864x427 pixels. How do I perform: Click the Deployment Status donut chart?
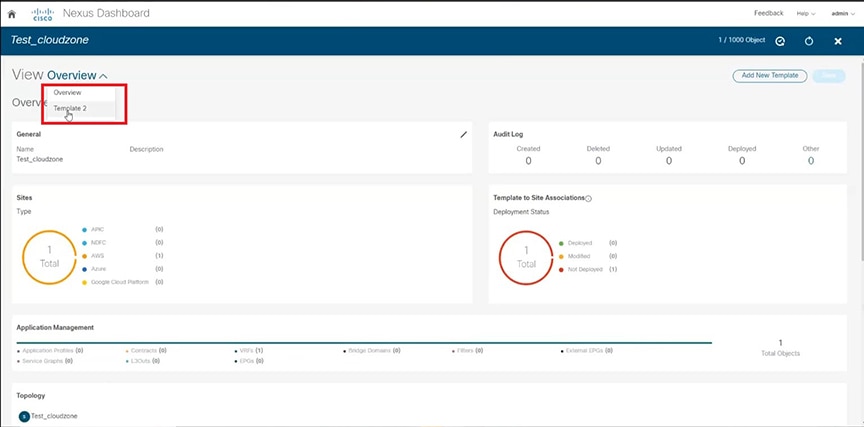(x=526, y=257)
